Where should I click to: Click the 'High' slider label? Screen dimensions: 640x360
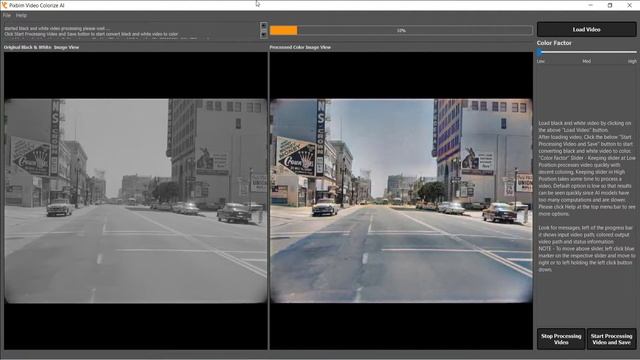point(632,61)
